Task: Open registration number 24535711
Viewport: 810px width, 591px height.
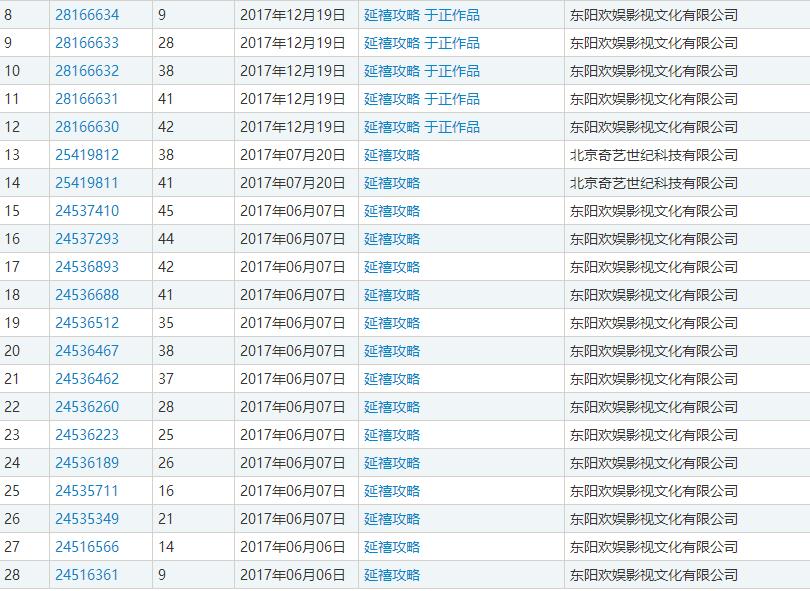Action: (x=87, y=491)
